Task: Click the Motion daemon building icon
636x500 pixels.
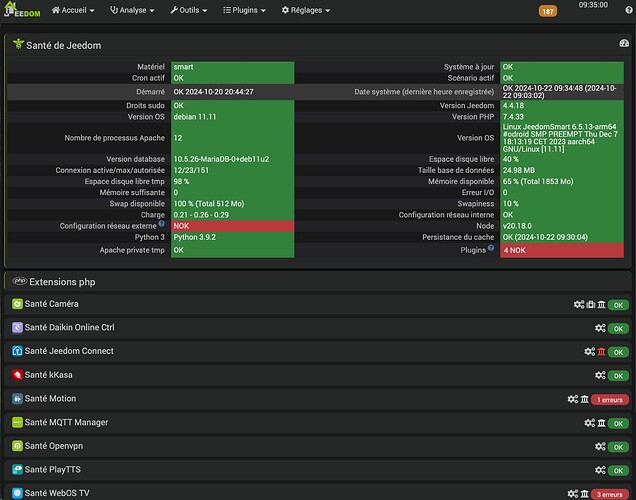Action: coord(584,399)
